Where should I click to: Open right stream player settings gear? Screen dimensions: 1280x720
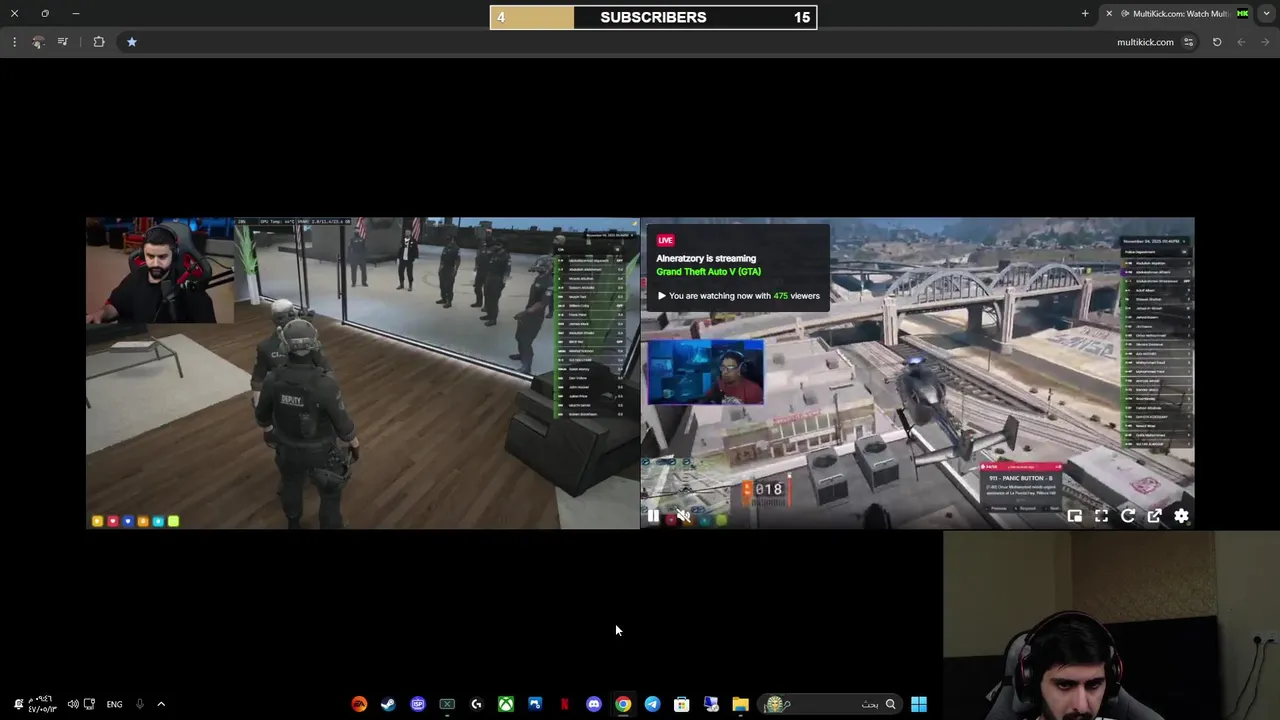point(1181,516)
